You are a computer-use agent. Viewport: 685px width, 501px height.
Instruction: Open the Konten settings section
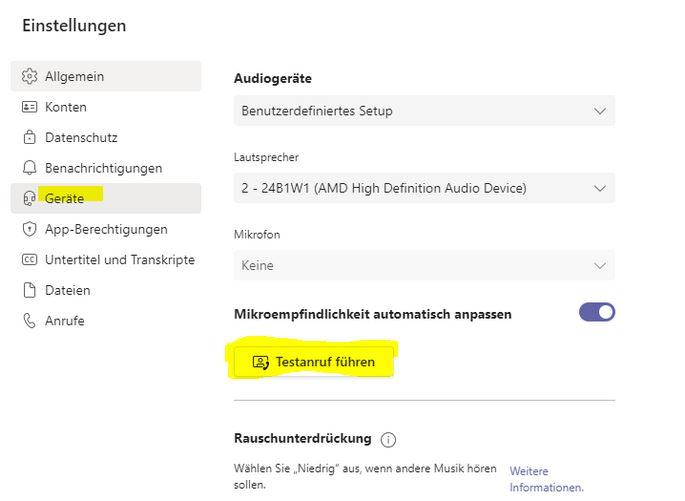(66, 107)
